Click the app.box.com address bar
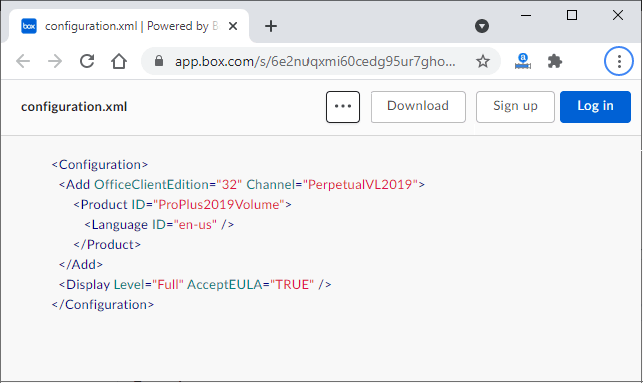Viewport: 643px width, 383px height. (x=315, y=62)
